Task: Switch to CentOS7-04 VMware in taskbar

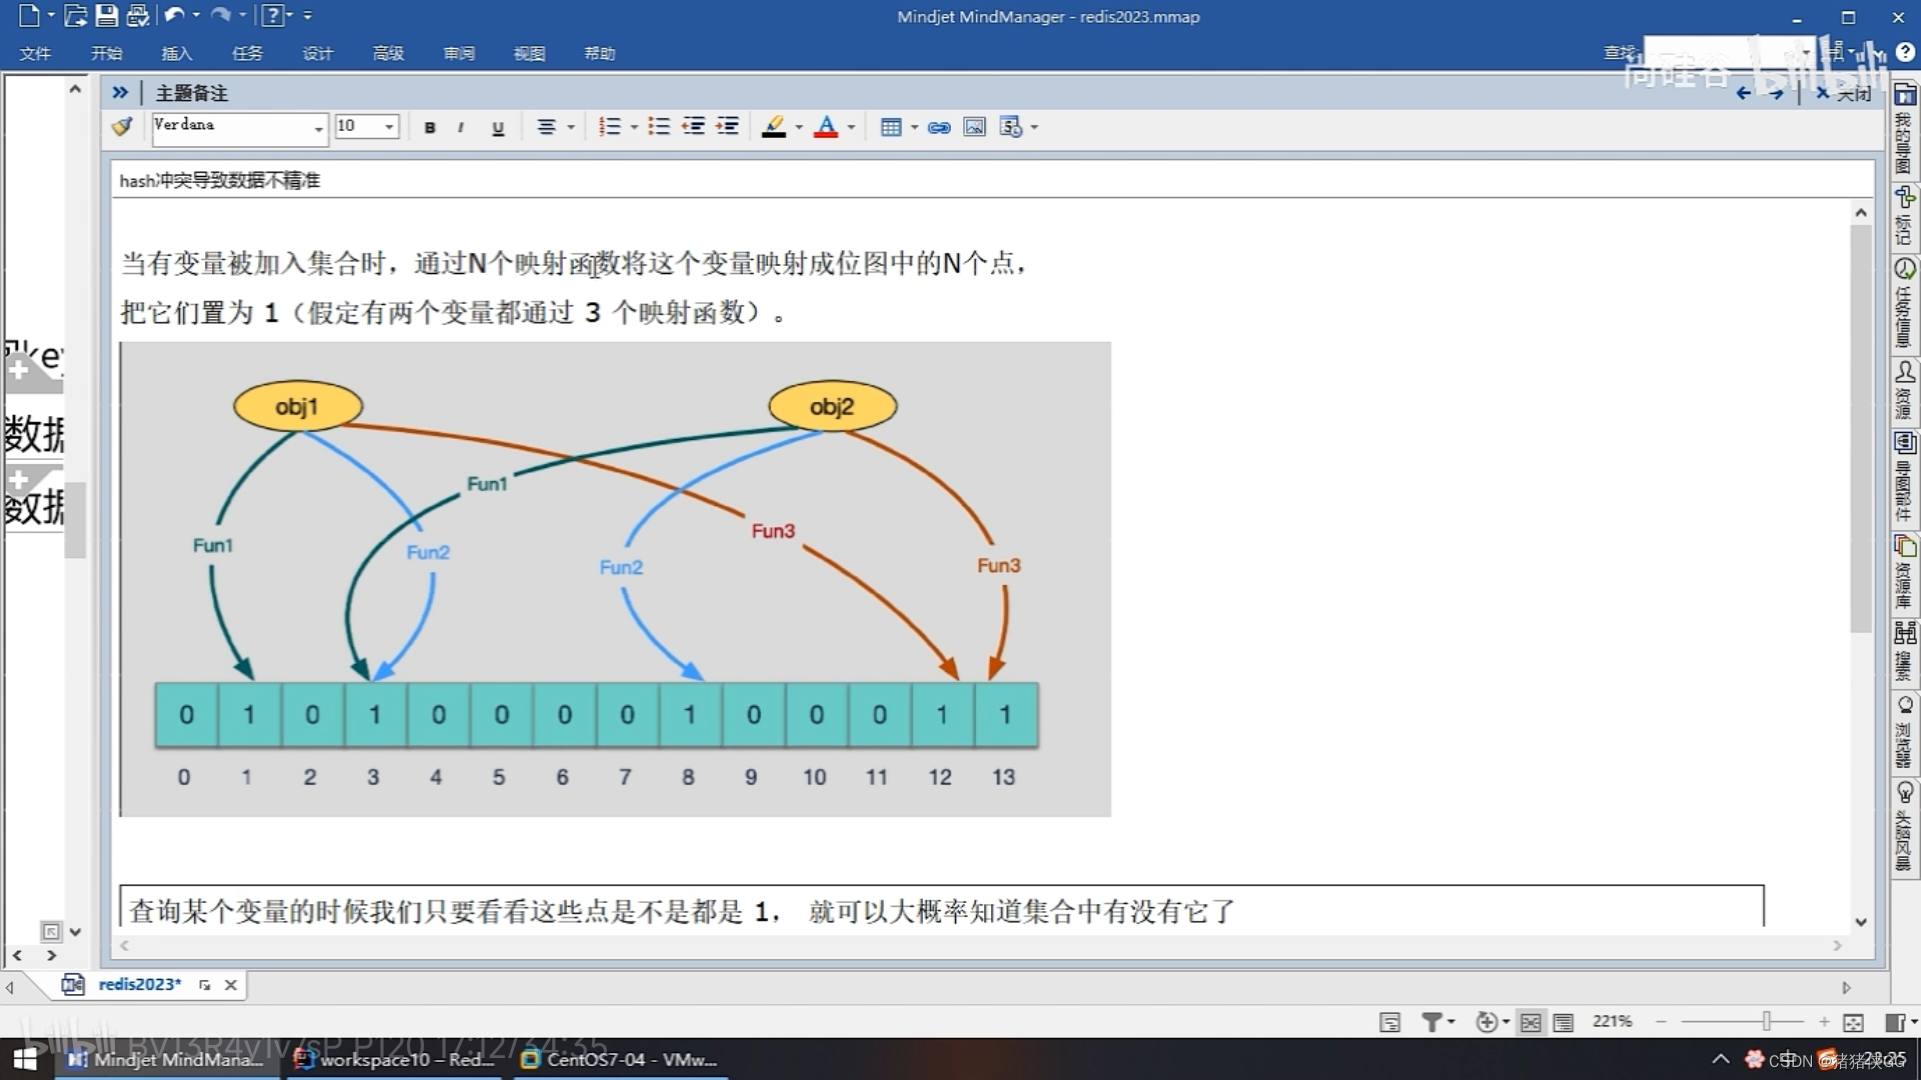Action: click(x=620, y=1059)
